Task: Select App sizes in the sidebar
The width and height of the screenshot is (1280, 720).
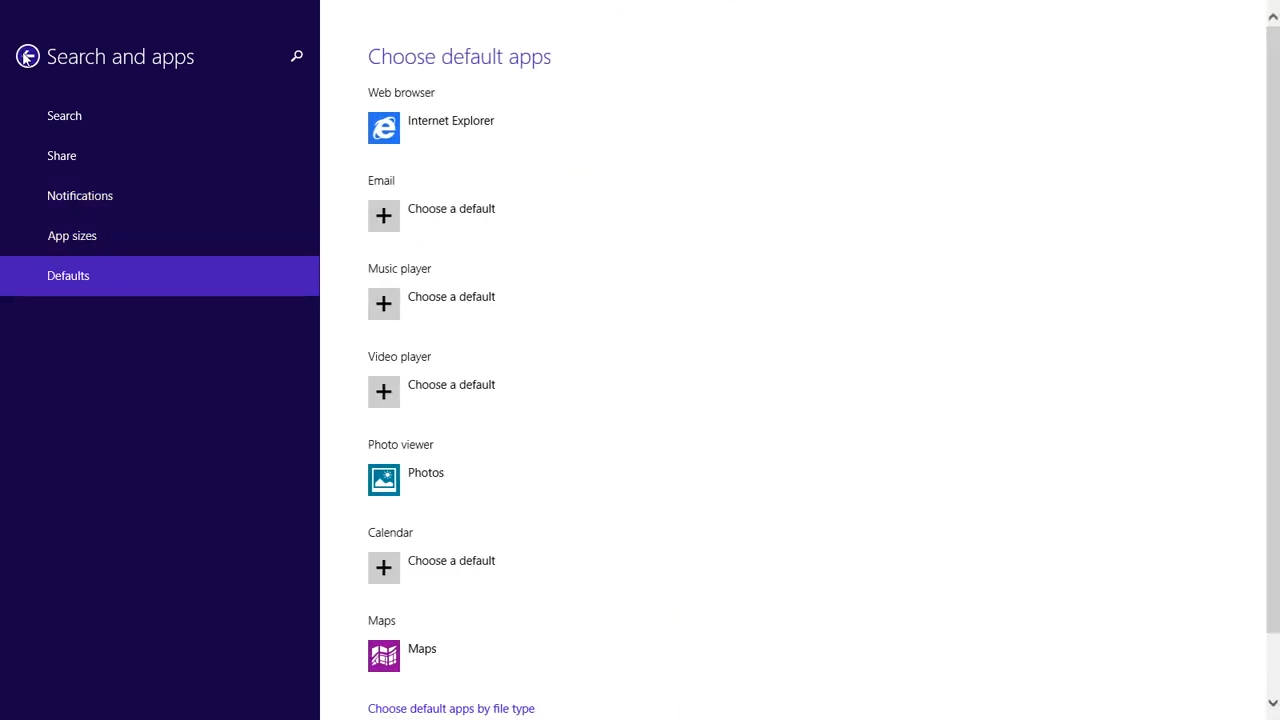Action: pyautogui.click(x=72, y=236)
